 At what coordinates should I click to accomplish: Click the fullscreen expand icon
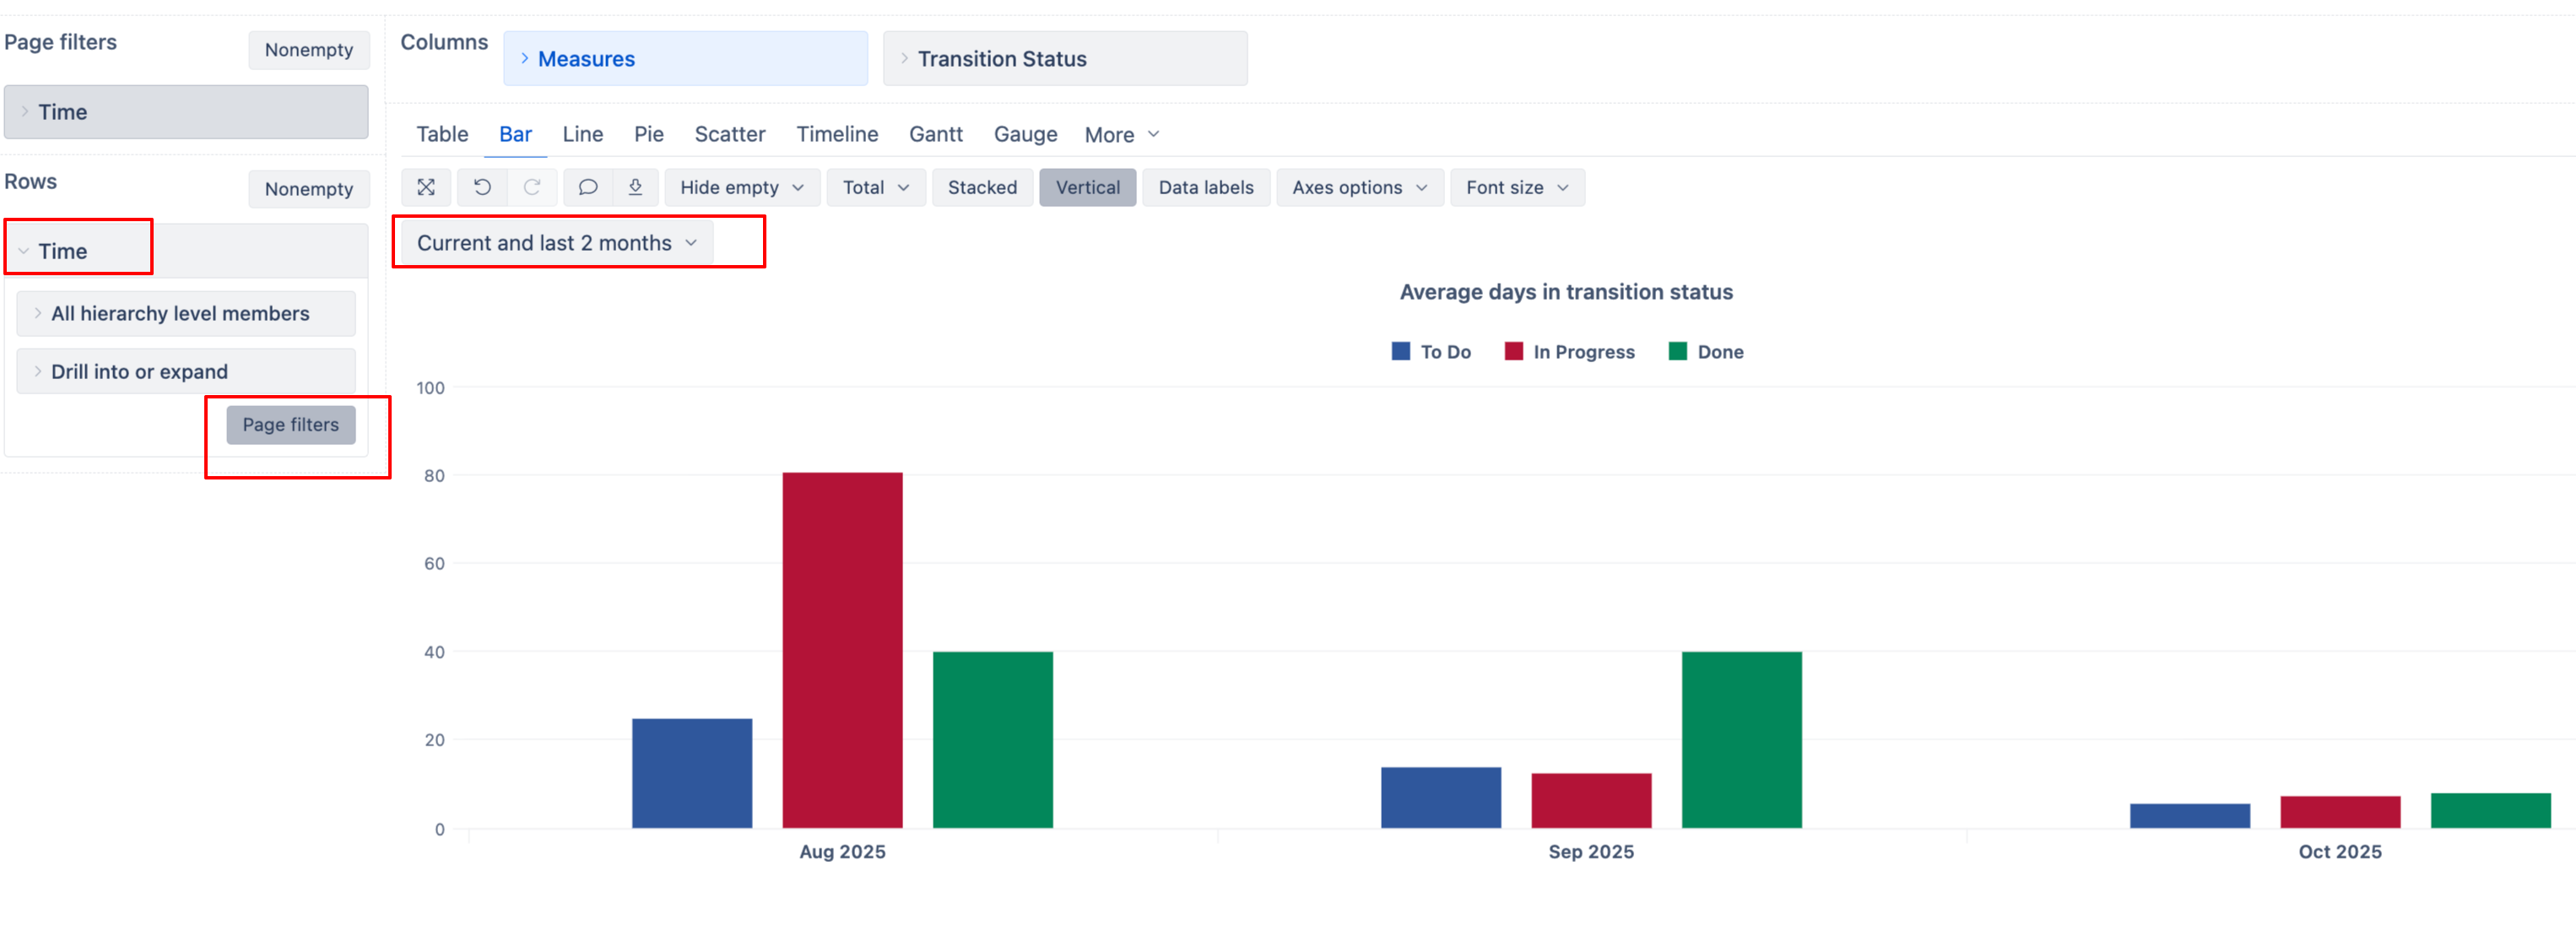(426, 187)
